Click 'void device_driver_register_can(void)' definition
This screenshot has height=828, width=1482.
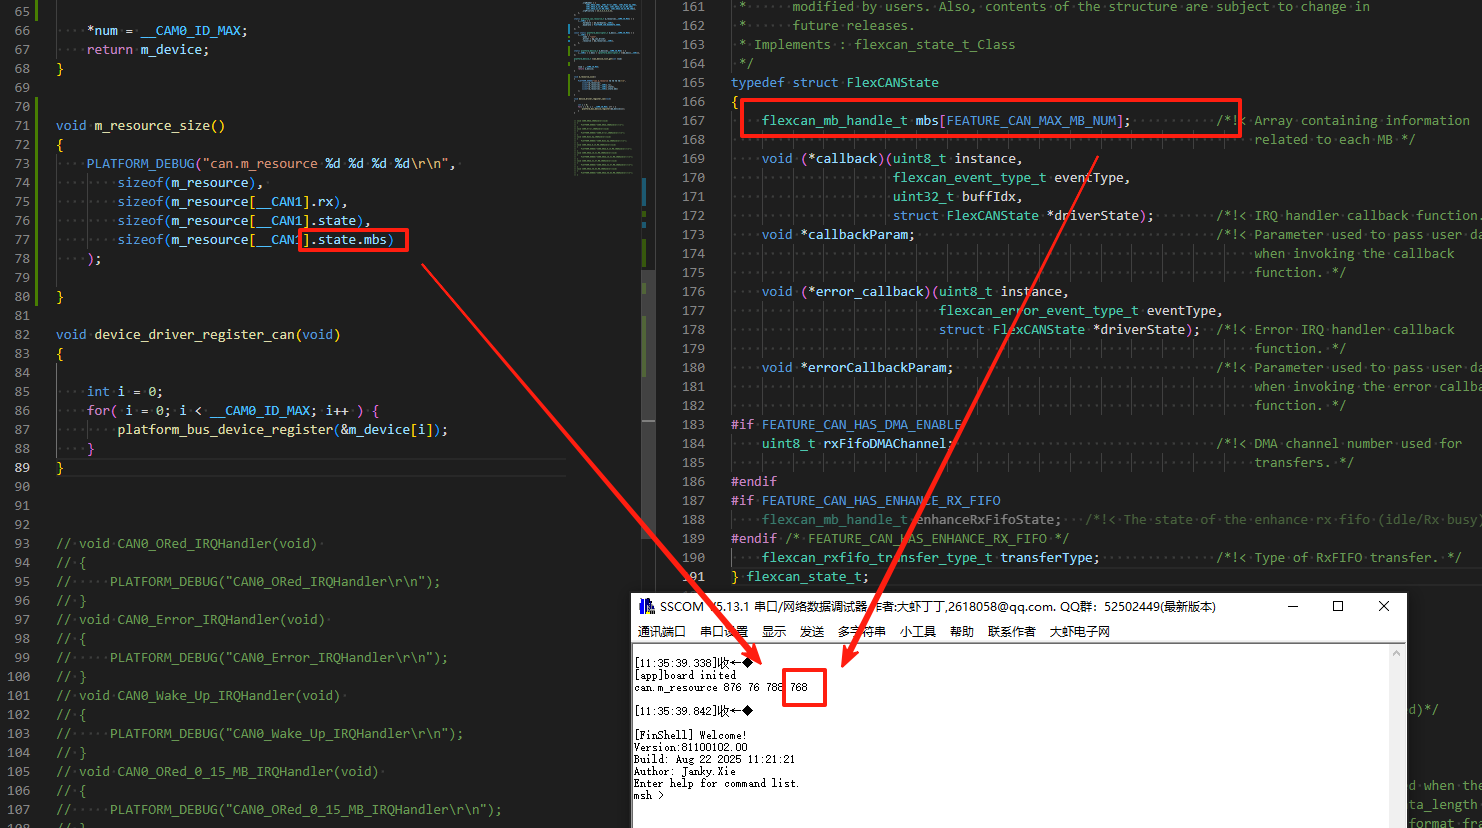pyautogui.click(x=198, y=334)
